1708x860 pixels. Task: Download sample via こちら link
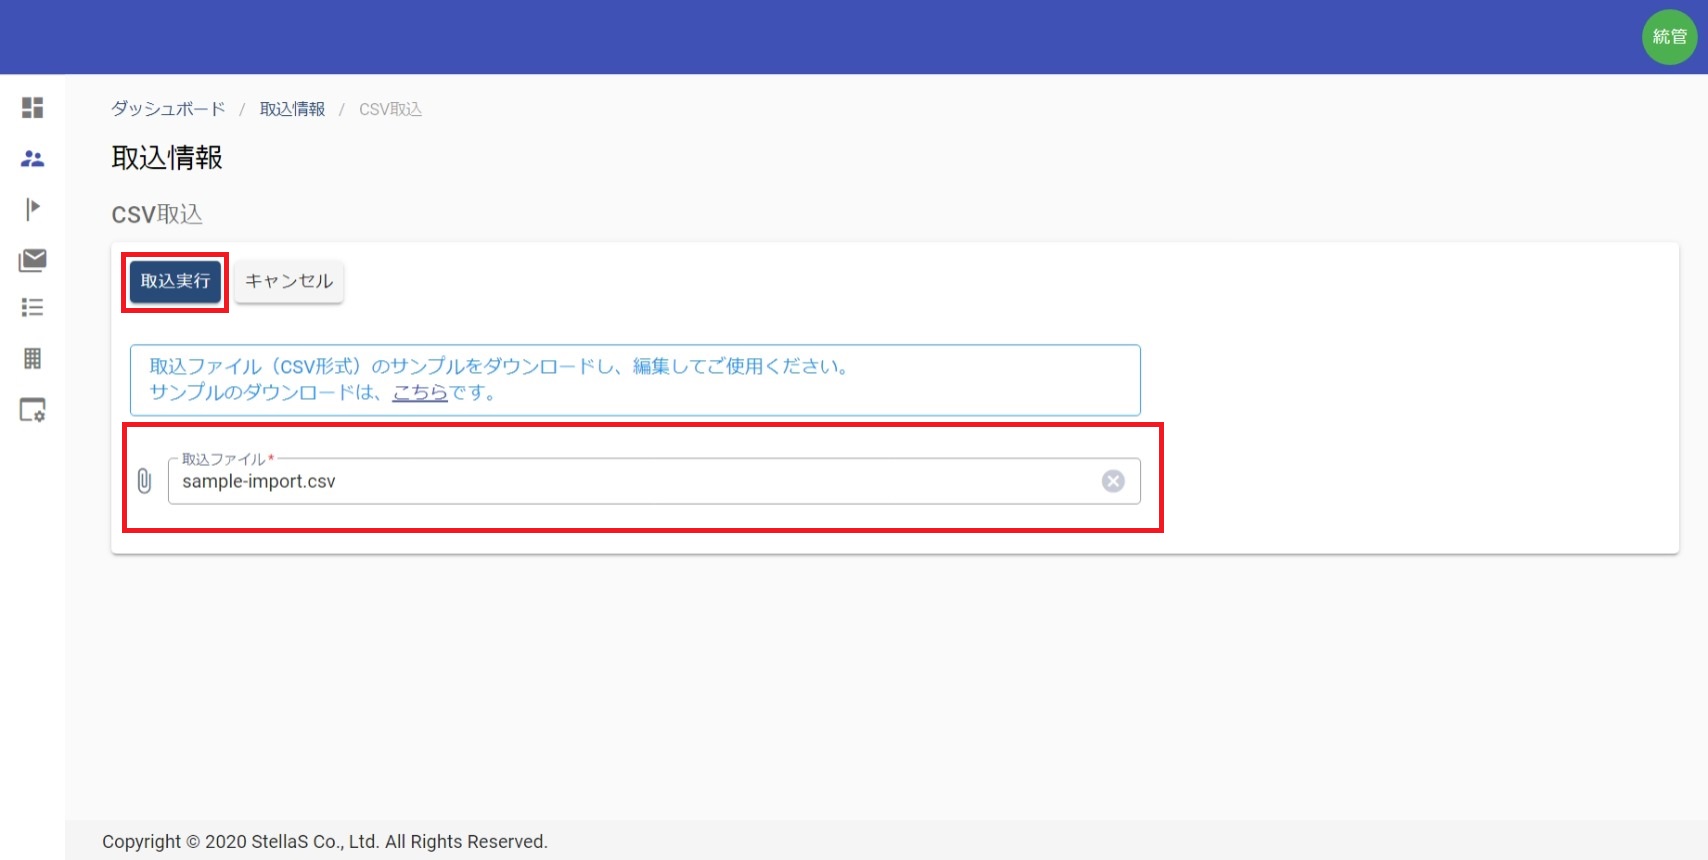pyautogui.click(x=419, y=393)
